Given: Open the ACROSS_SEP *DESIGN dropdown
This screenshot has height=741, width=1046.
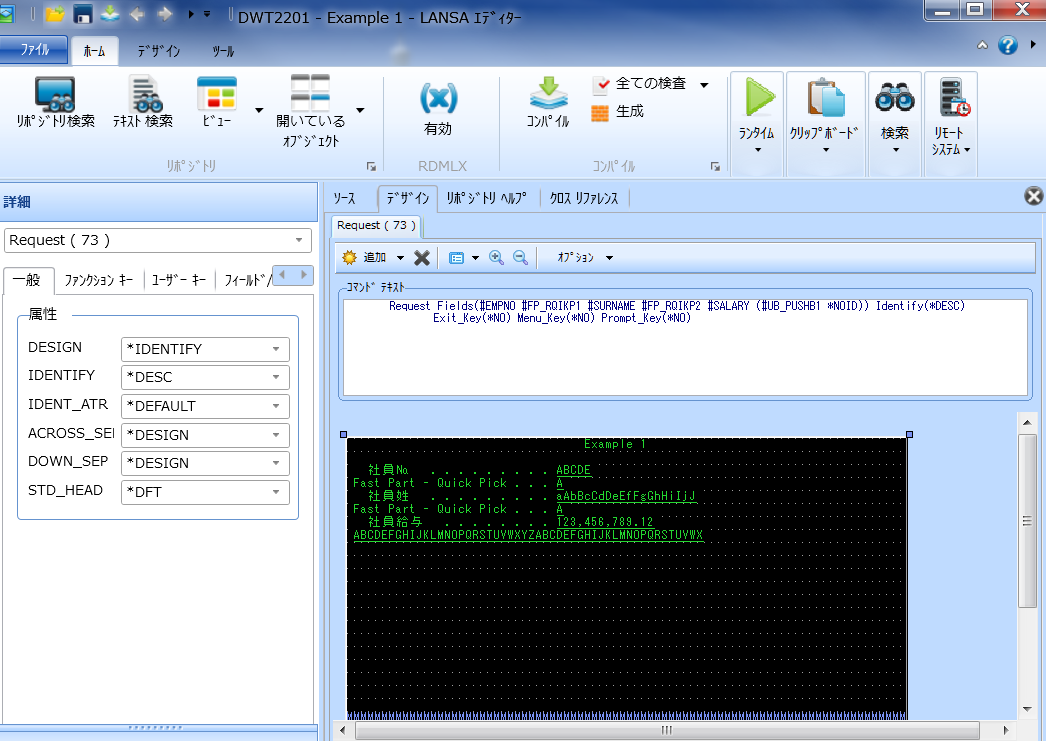Looking at the screenshot, I should [205, 435].
